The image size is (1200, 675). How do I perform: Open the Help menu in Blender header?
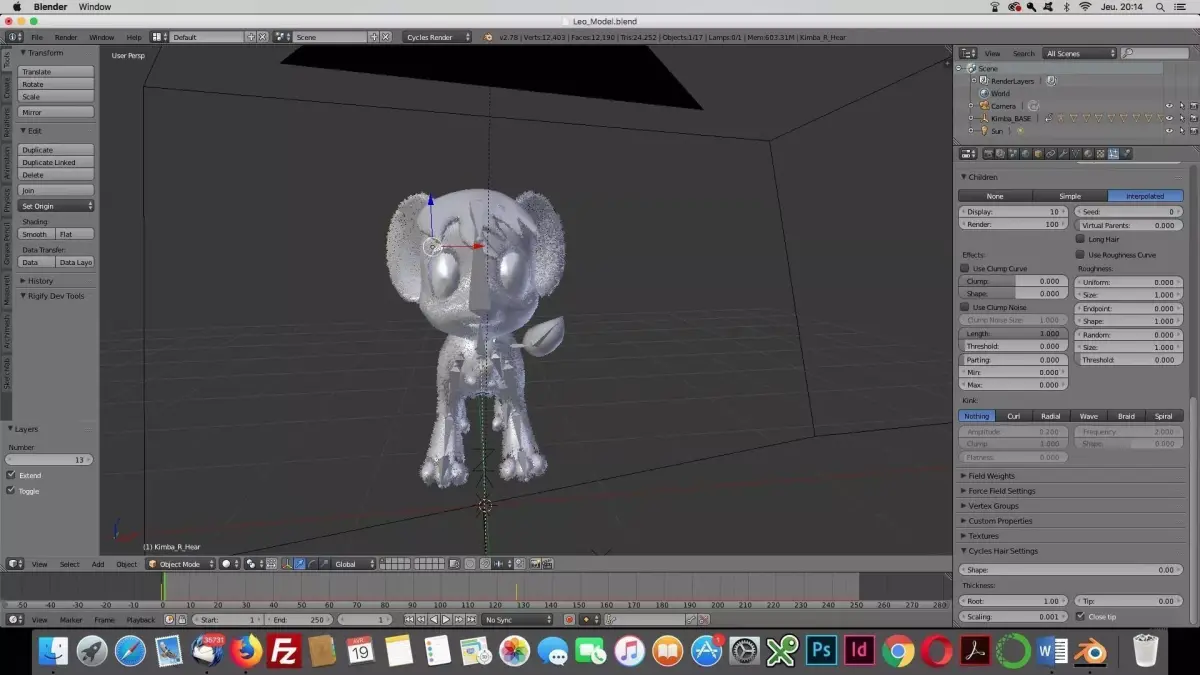134,37
